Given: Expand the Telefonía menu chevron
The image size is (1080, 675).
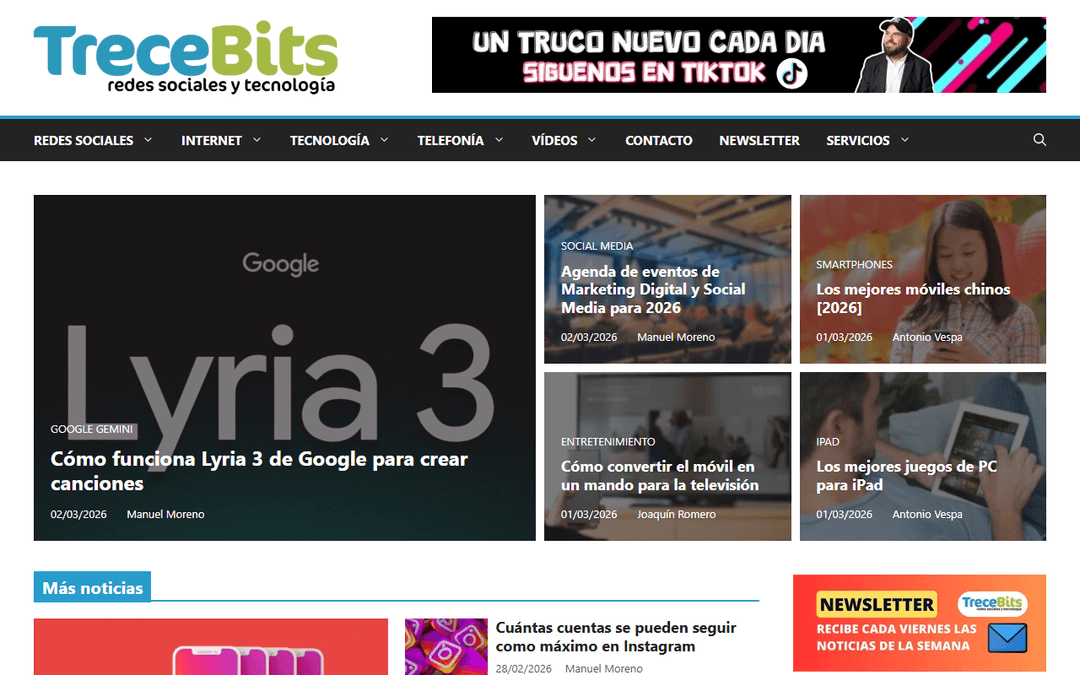Looking at the screenshot, I should tap(499, 140).
